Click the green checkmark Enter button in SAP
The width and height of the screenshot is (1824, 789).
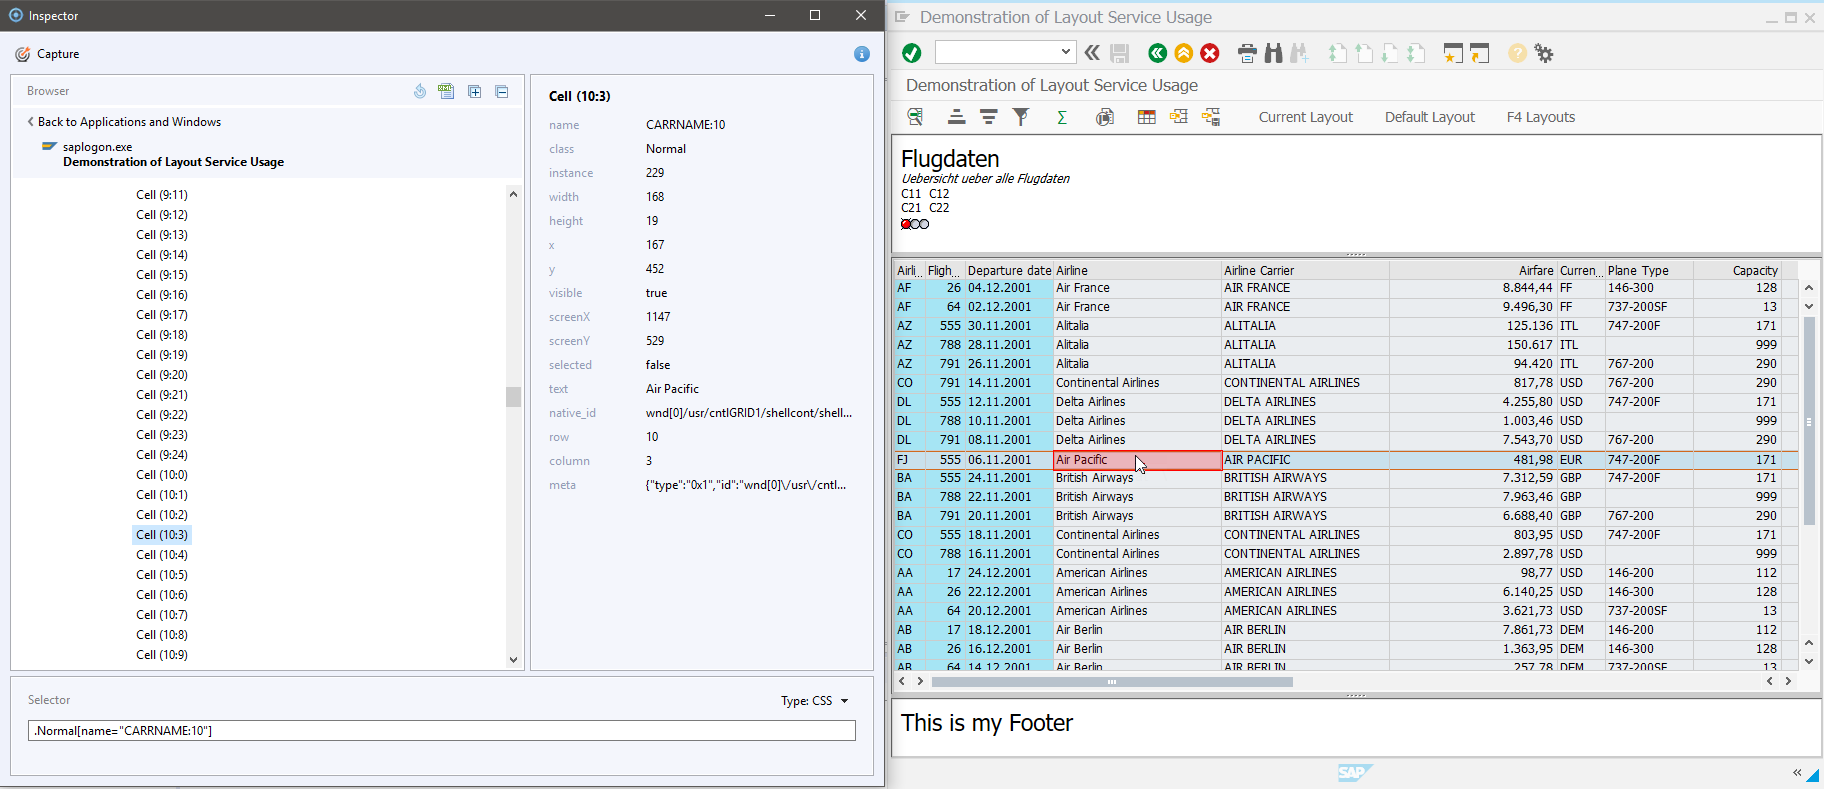[912, 53]
